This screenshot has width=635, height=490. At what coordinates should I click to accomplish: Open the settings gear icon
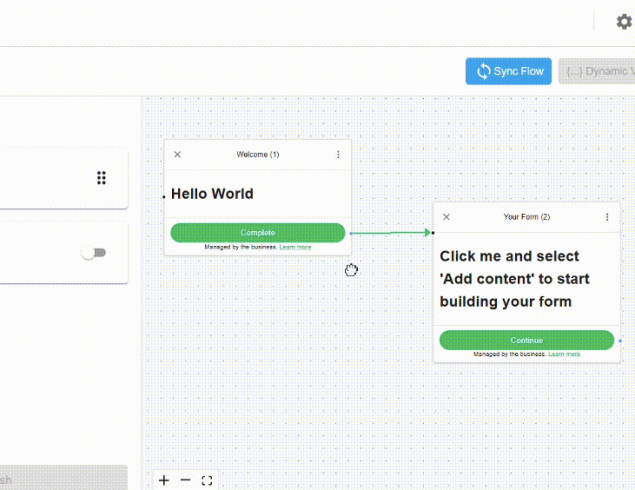[x=624, y=21]
